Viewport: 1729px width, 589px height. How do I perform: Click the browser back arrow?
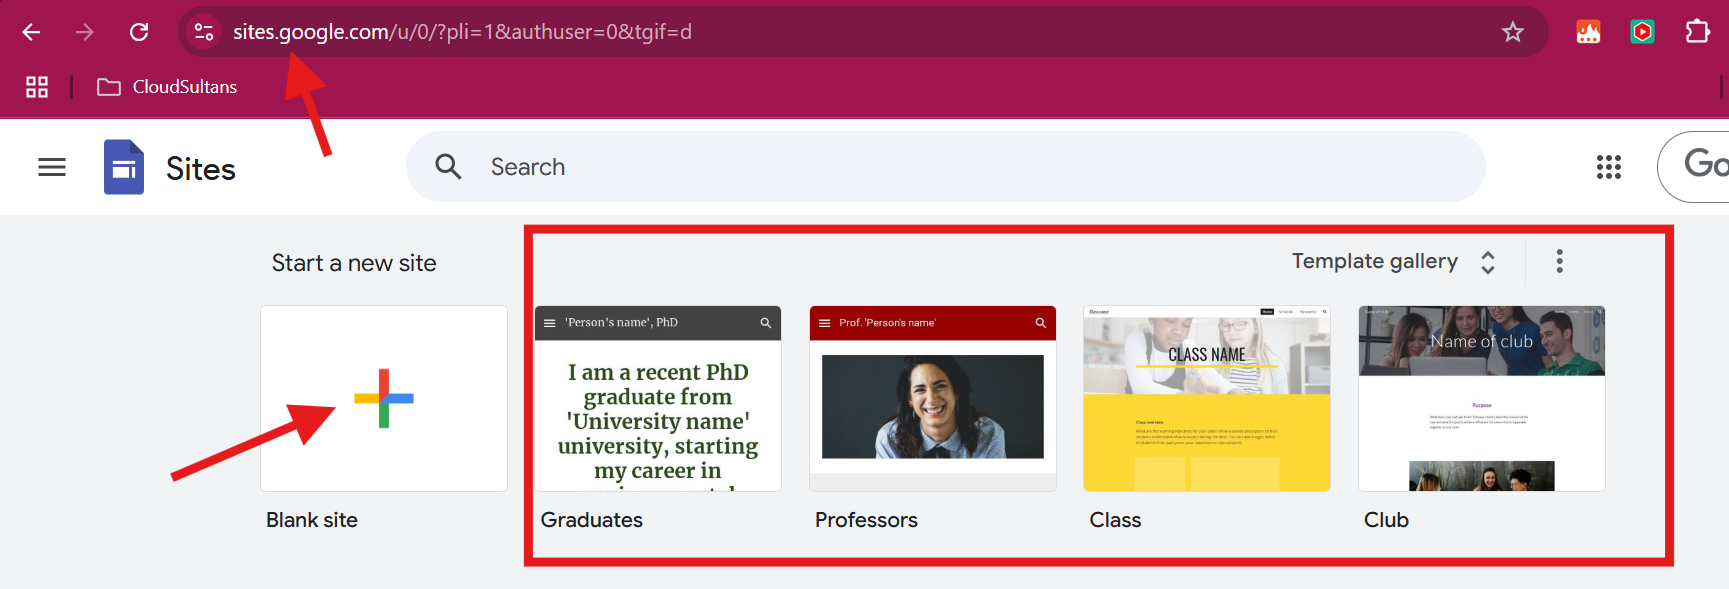click(31, 32)
